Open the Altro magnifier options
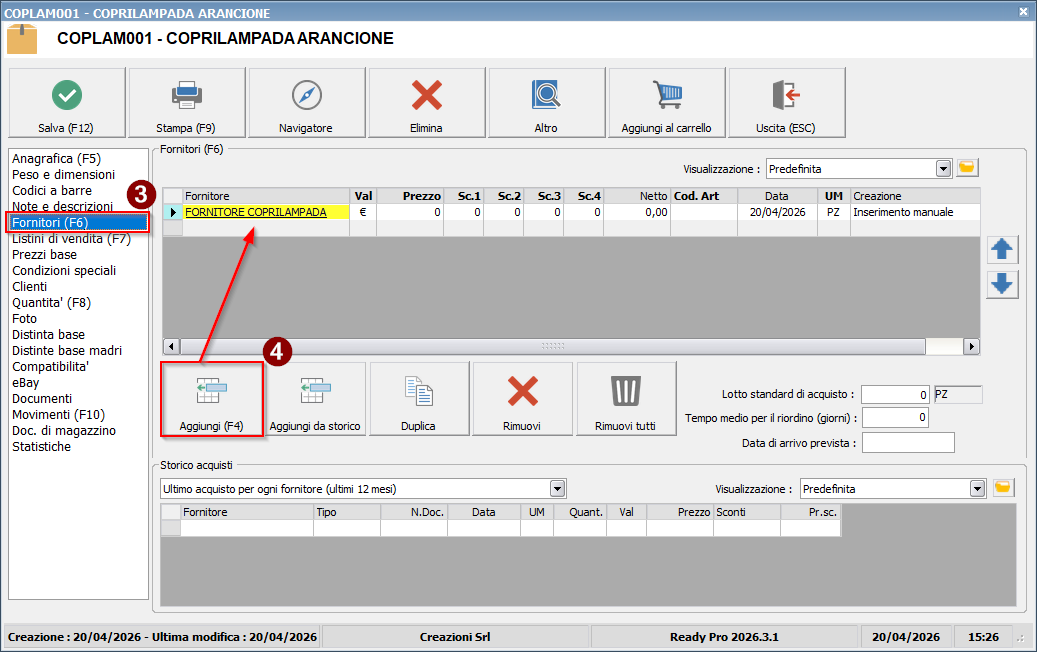1037x652 pixels. (x=547, y=103)
